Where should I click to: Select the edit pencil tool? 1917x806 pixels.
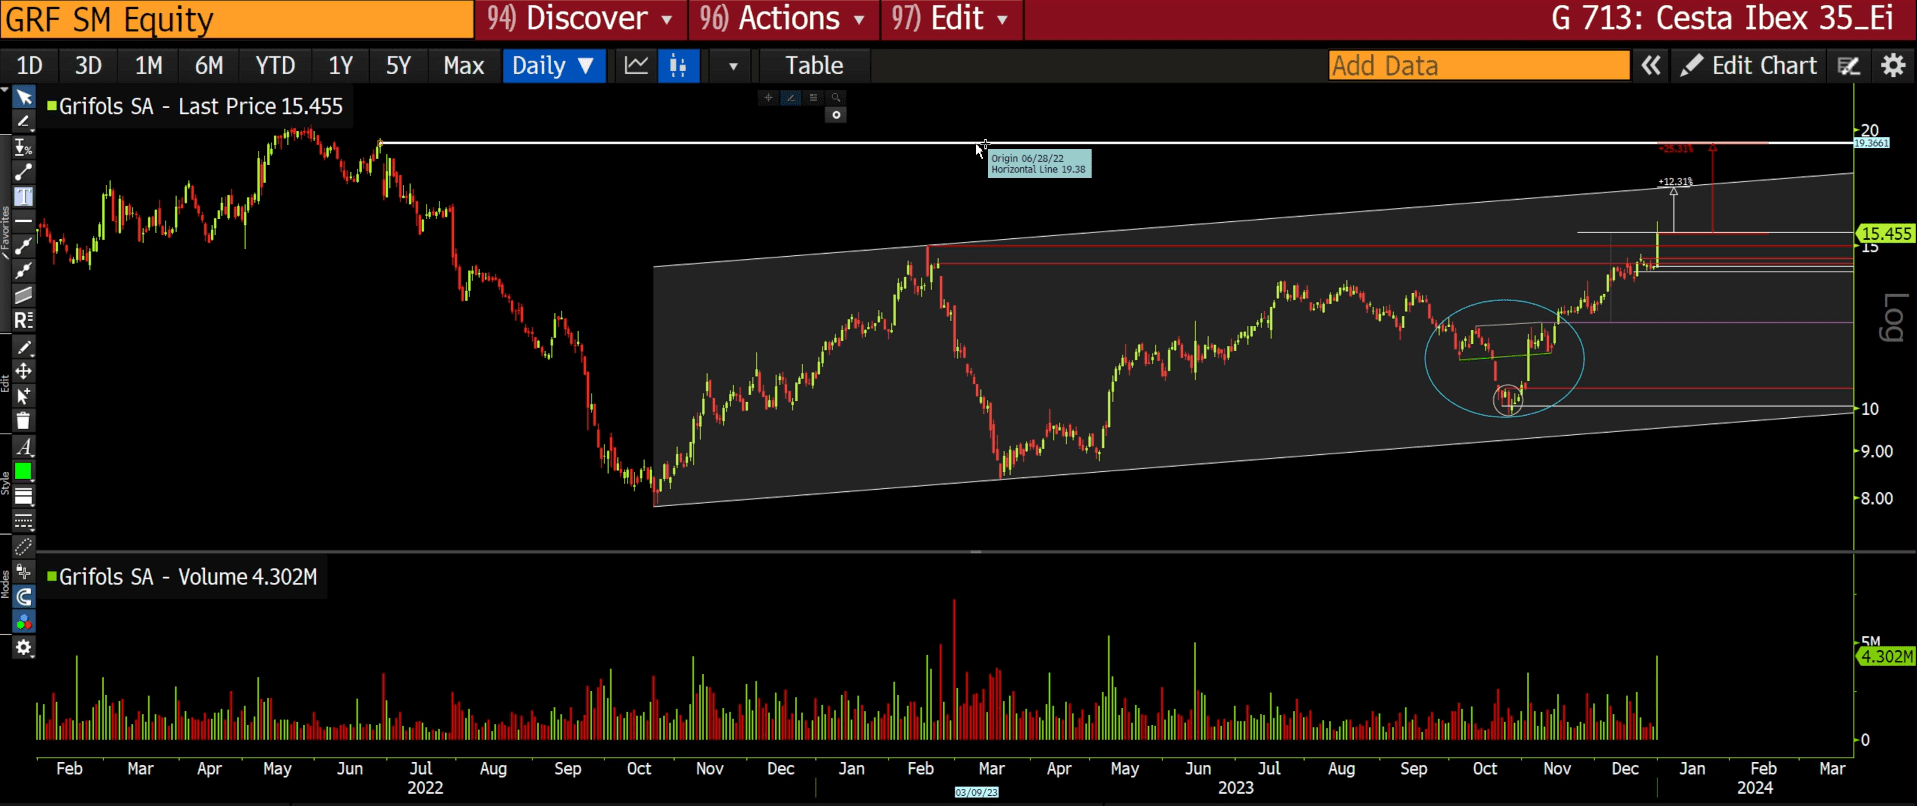[23, 347]
